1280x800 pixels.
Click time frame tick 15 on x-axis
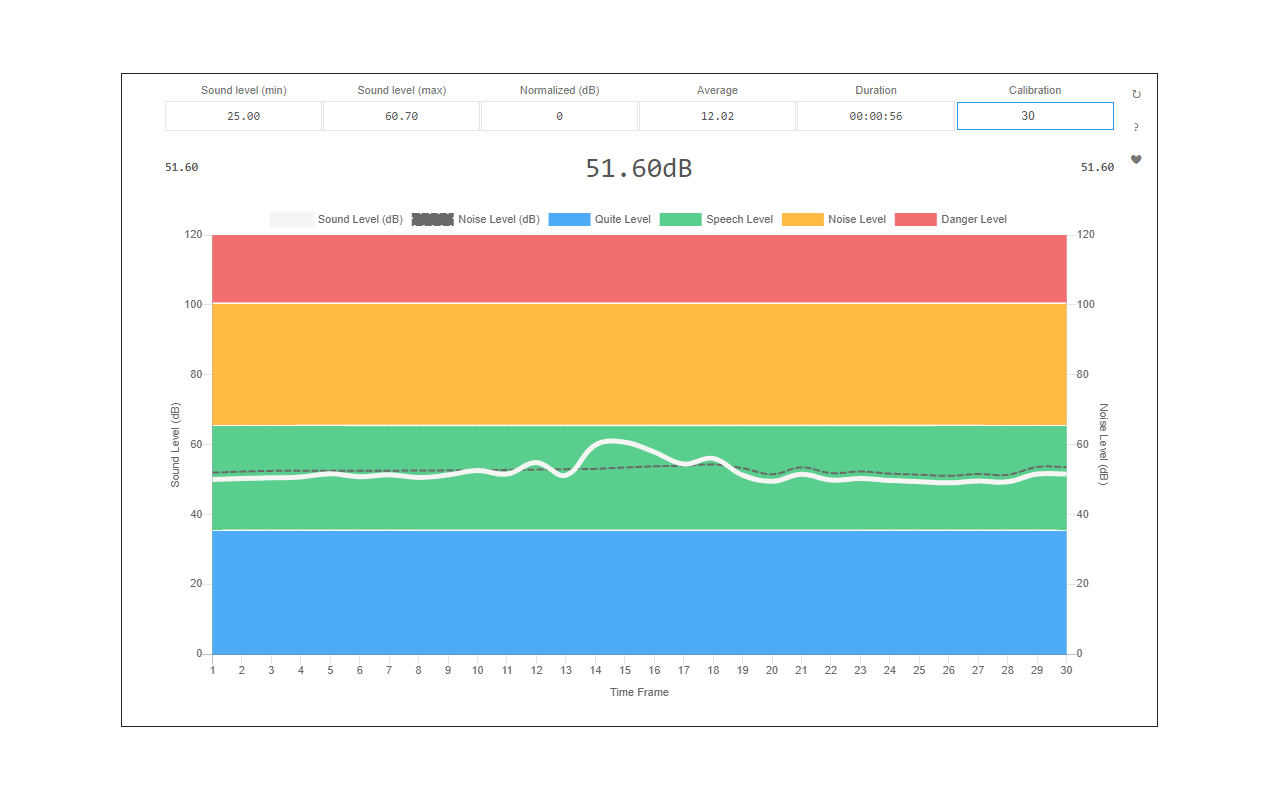[x=625, y=670]
